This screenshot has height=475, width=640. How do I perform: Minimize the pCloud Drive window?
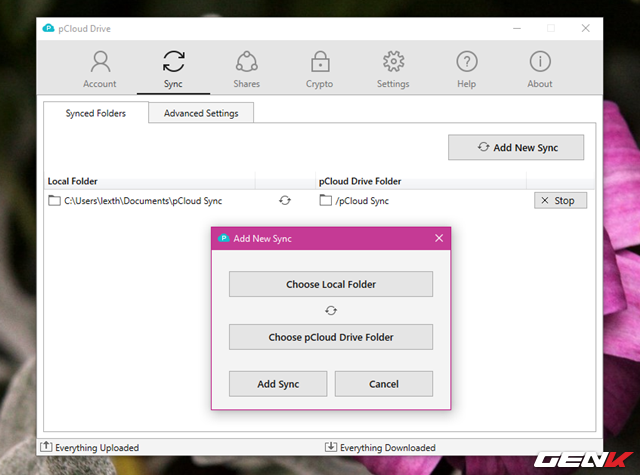point(517,28)
